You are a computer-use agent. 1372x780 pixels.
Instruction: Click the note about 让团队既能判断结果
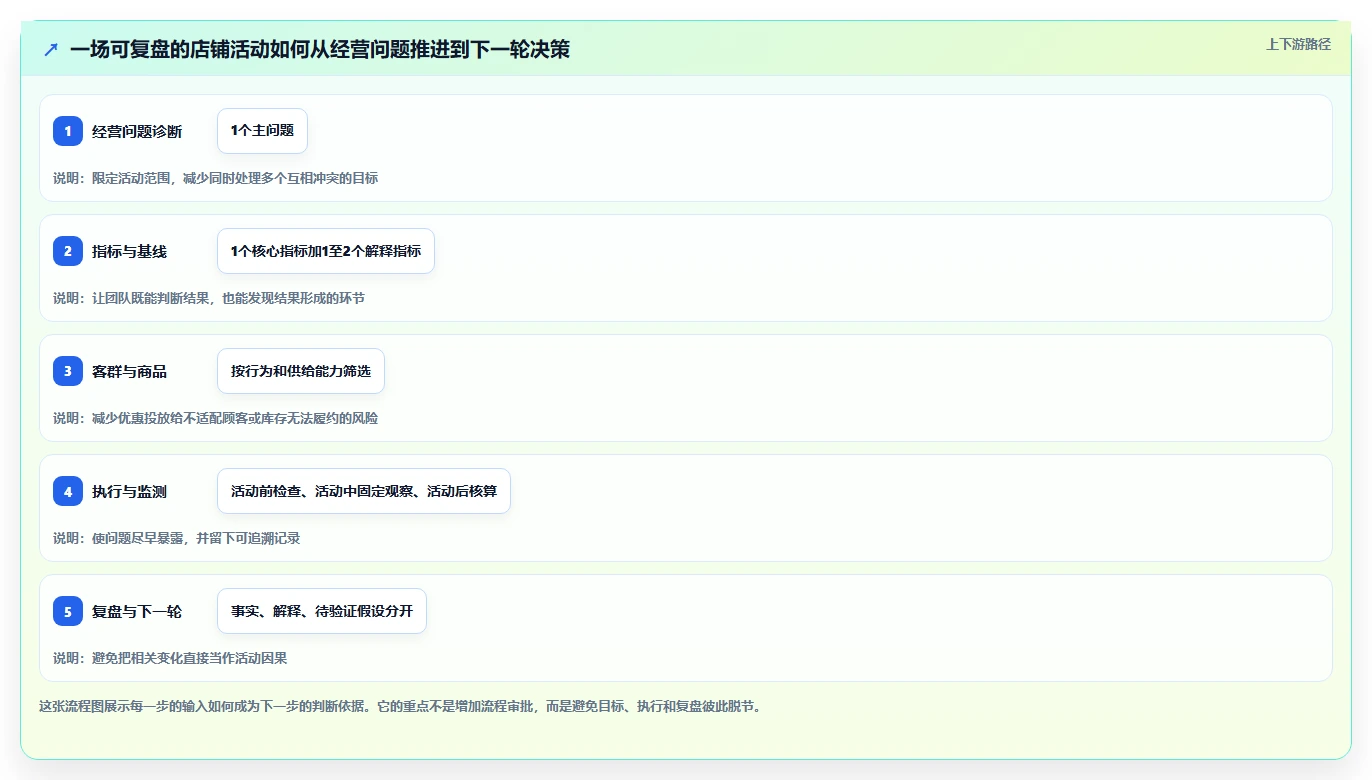point(209,298)
